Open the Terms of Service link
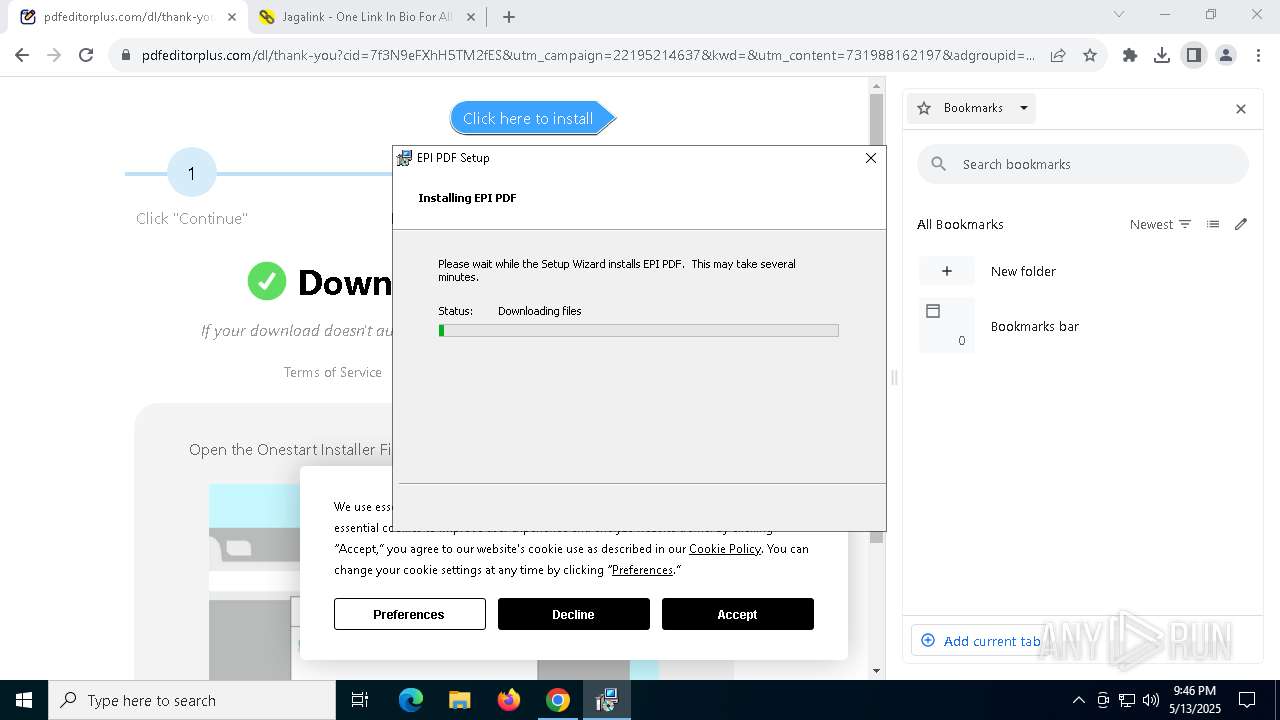Image resolution: width=1280 pixels, height=720 pixels. [333, 372]
